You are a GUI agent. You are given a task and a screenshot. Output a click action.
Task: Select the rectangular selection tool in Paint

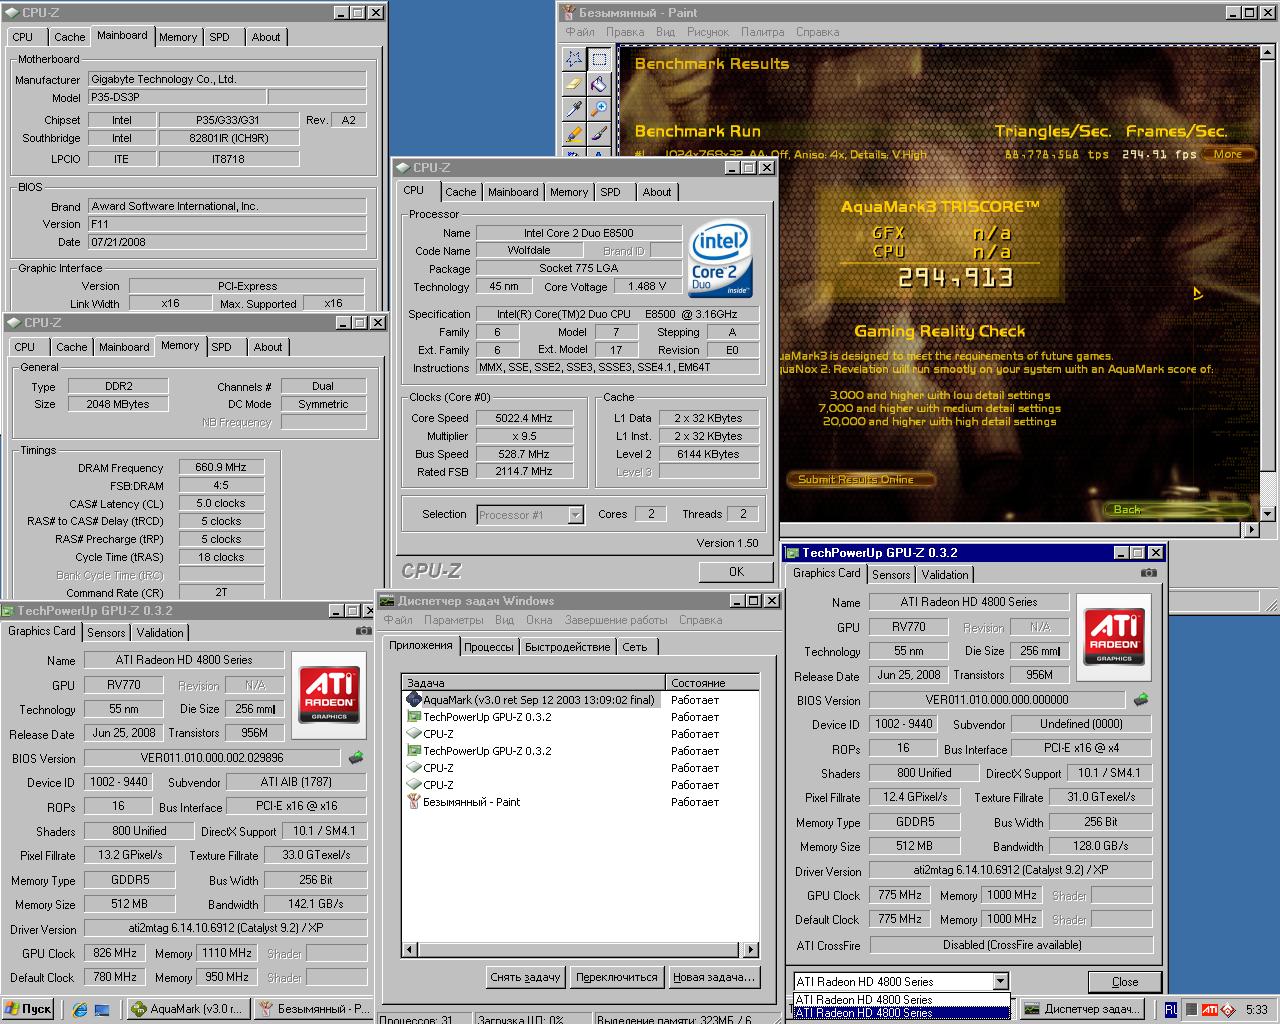pyautogui.click(x=598, y=59)
